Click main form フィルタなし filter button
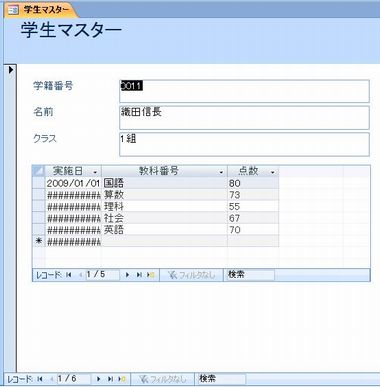 163,379
